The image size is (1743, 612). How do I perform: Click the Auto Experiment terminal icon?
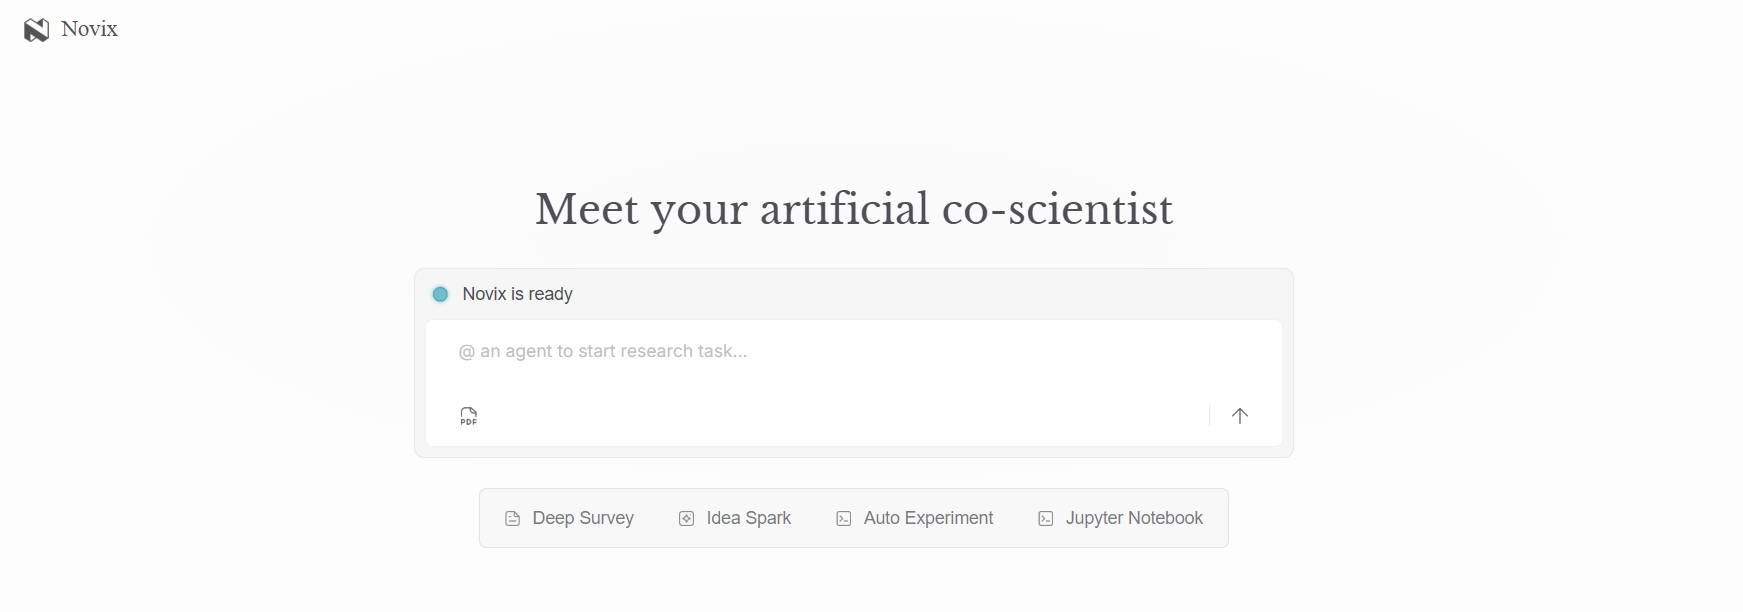click(844, 518)
